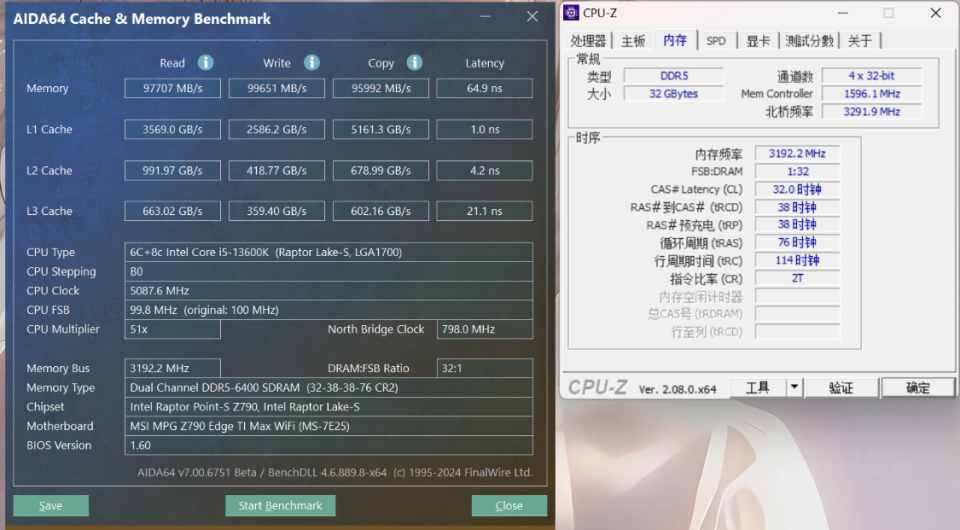Click the BIOS Version 1.60 field
The image size is (960, 530).
[x=329, y=445]
